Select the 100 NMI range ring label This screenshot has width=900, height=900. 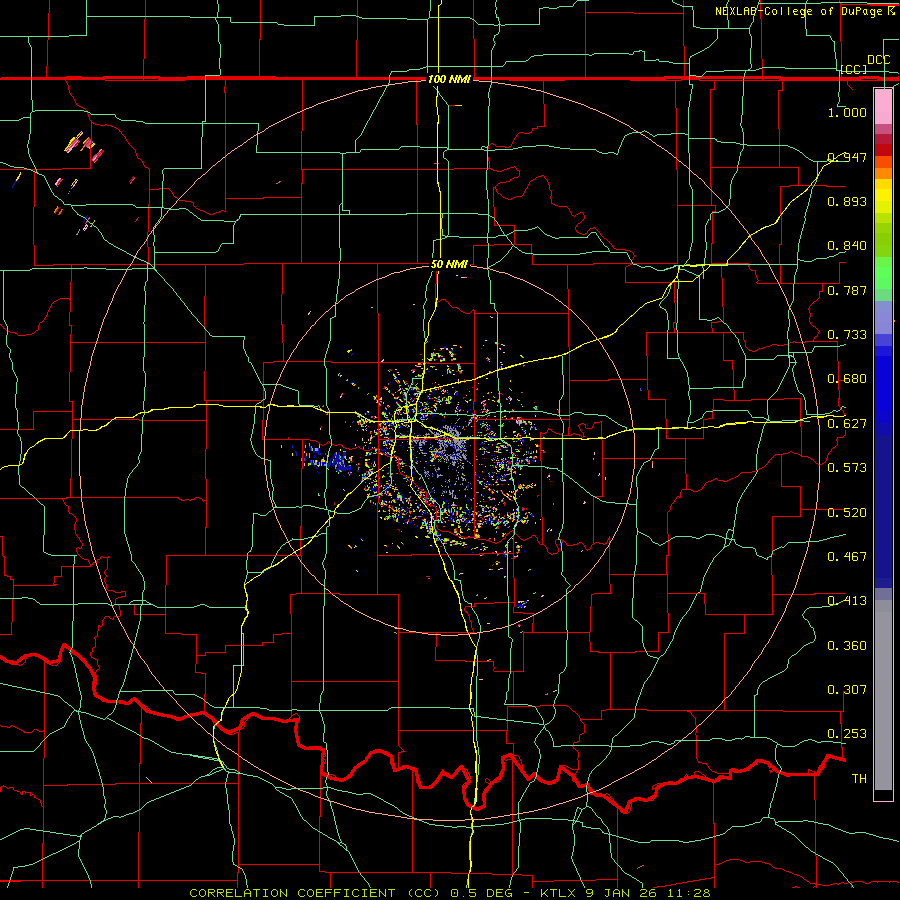[x=449, y=79]
